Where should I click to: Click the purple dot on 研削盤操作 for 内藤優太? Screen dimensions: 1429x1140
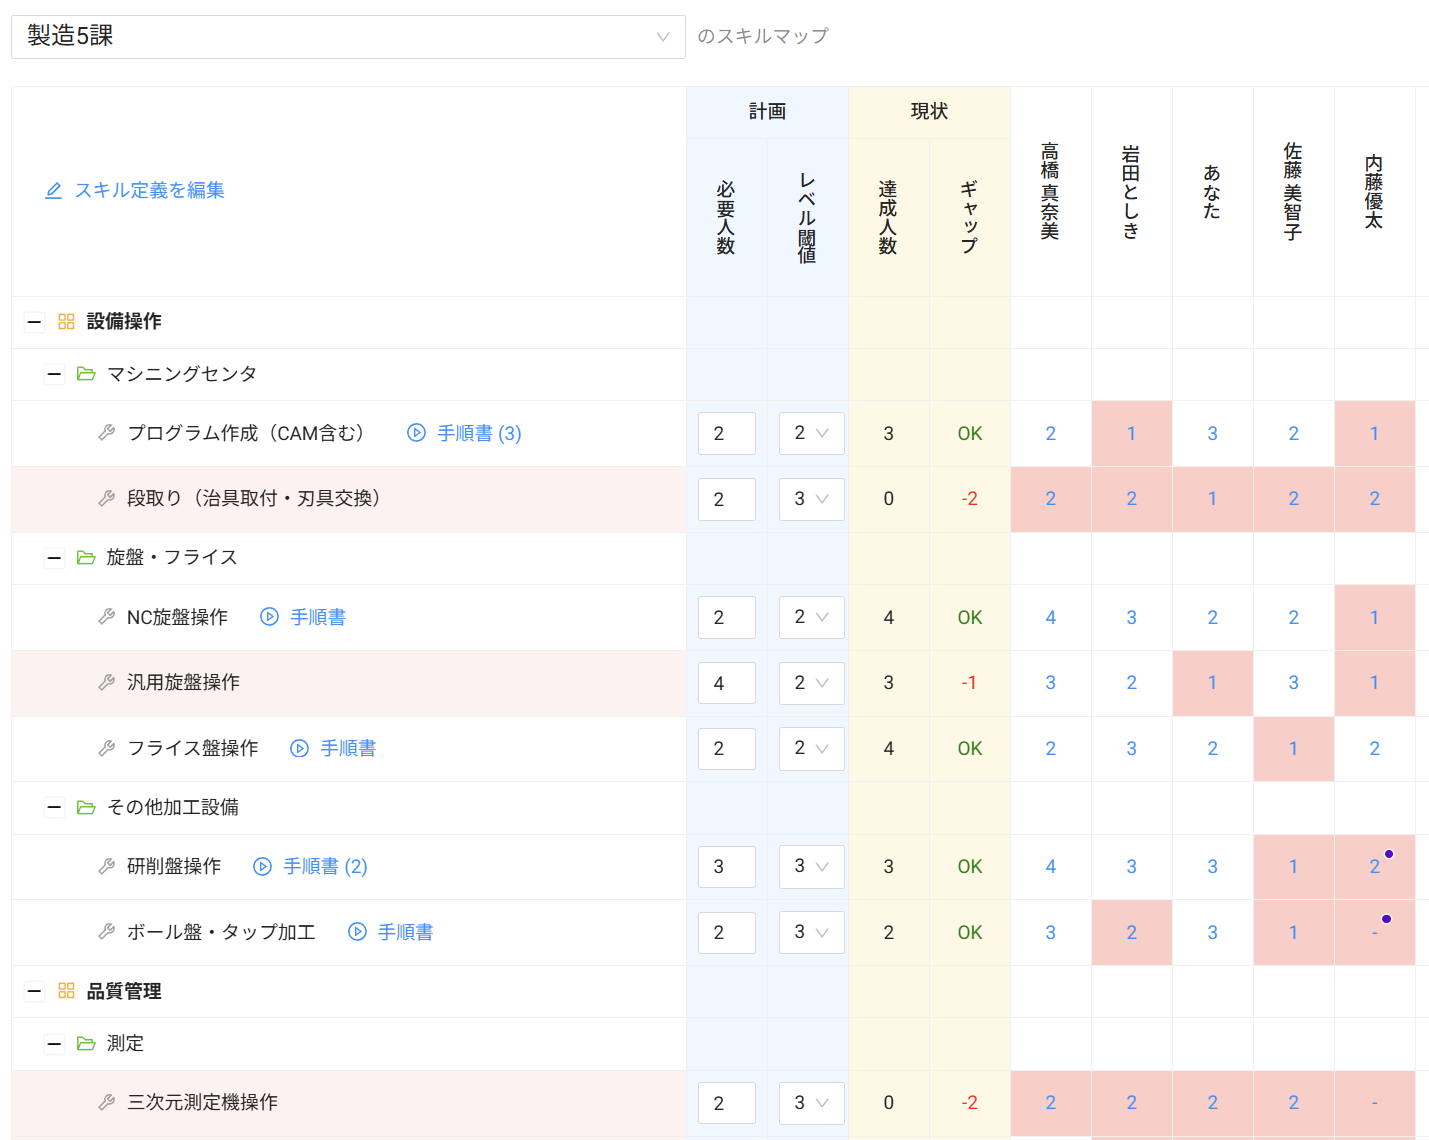pyautogui.click(x=1390, y=853)
